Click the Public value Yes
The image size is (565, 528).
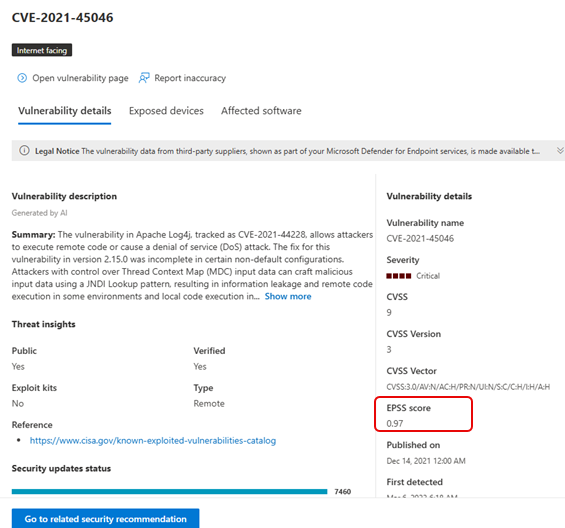click(18, 367)
